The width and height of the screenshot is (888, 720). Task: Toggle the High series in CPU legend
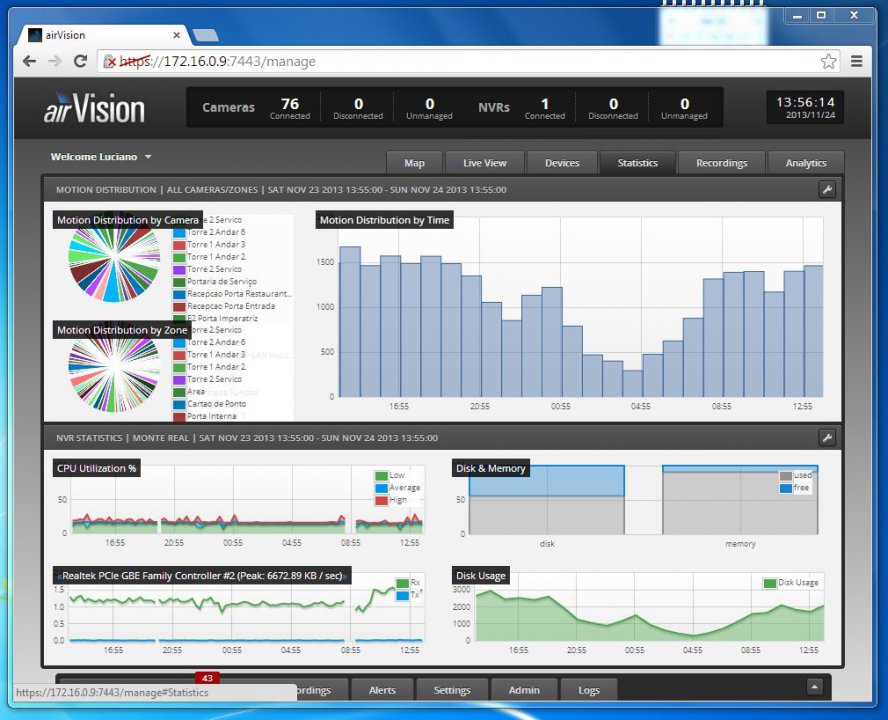tap(381, 500)
